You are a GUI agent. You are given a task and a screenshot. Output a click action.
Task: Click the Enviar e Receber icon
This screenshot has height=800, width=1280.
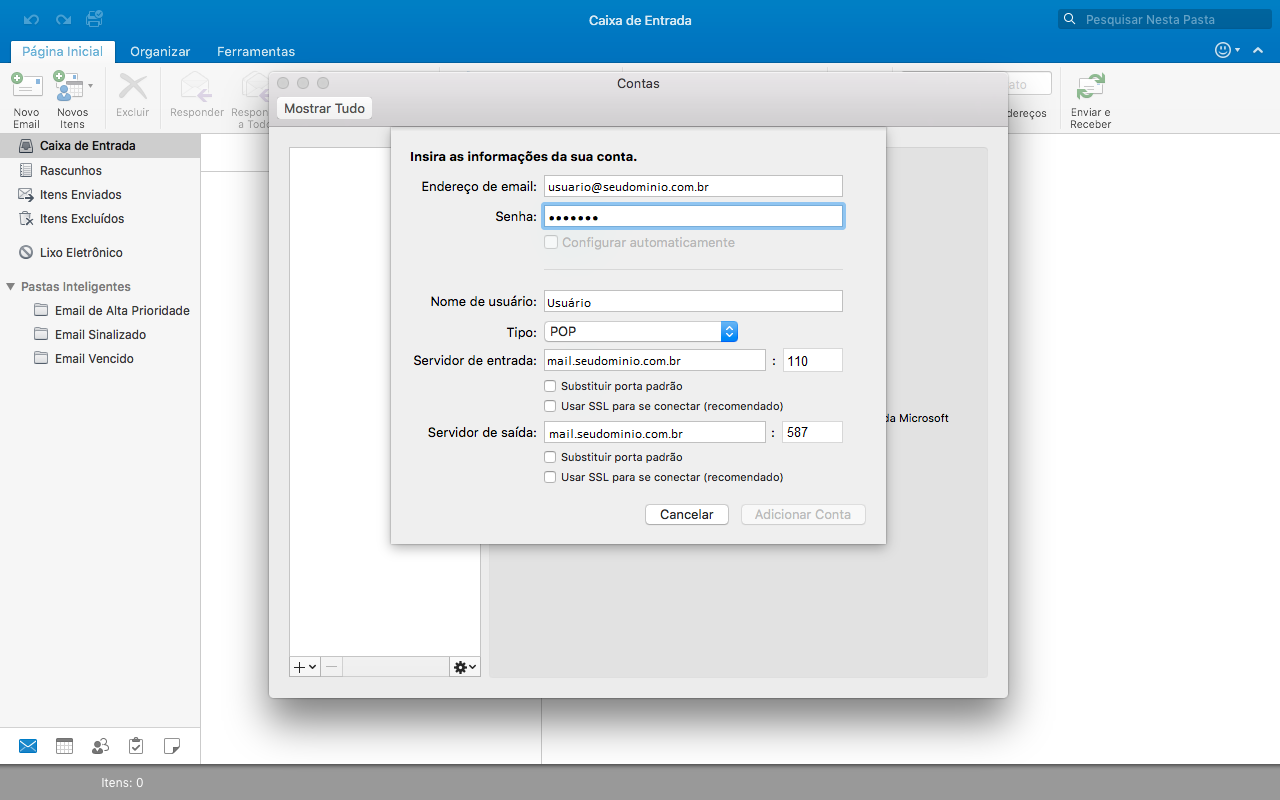(x=1090, y=88)
